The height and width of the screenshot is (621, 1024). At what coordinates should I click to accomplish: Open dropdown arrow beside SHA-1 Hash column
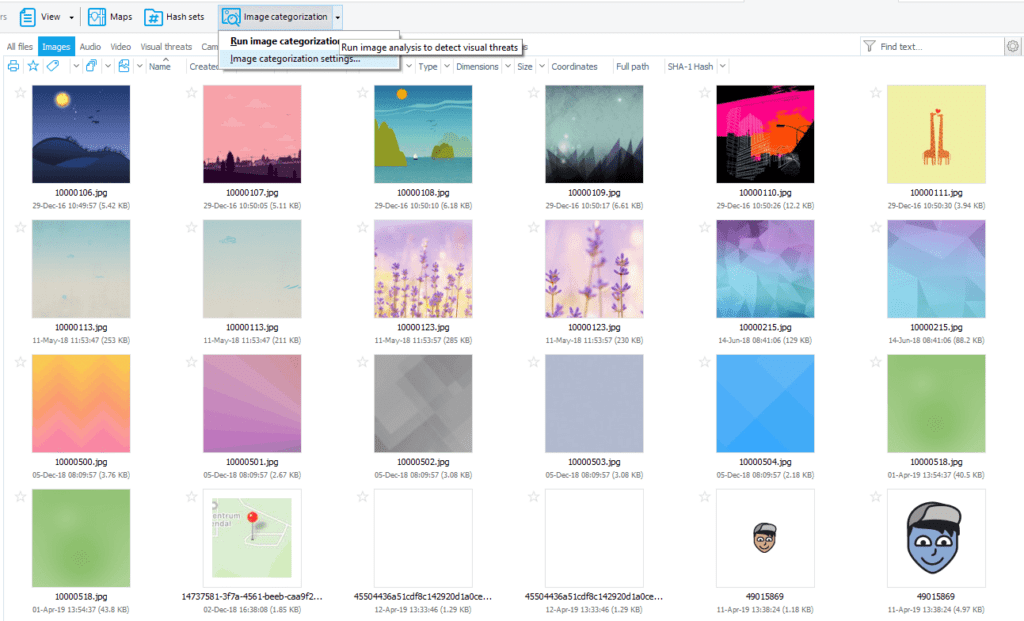coord(722,66)
